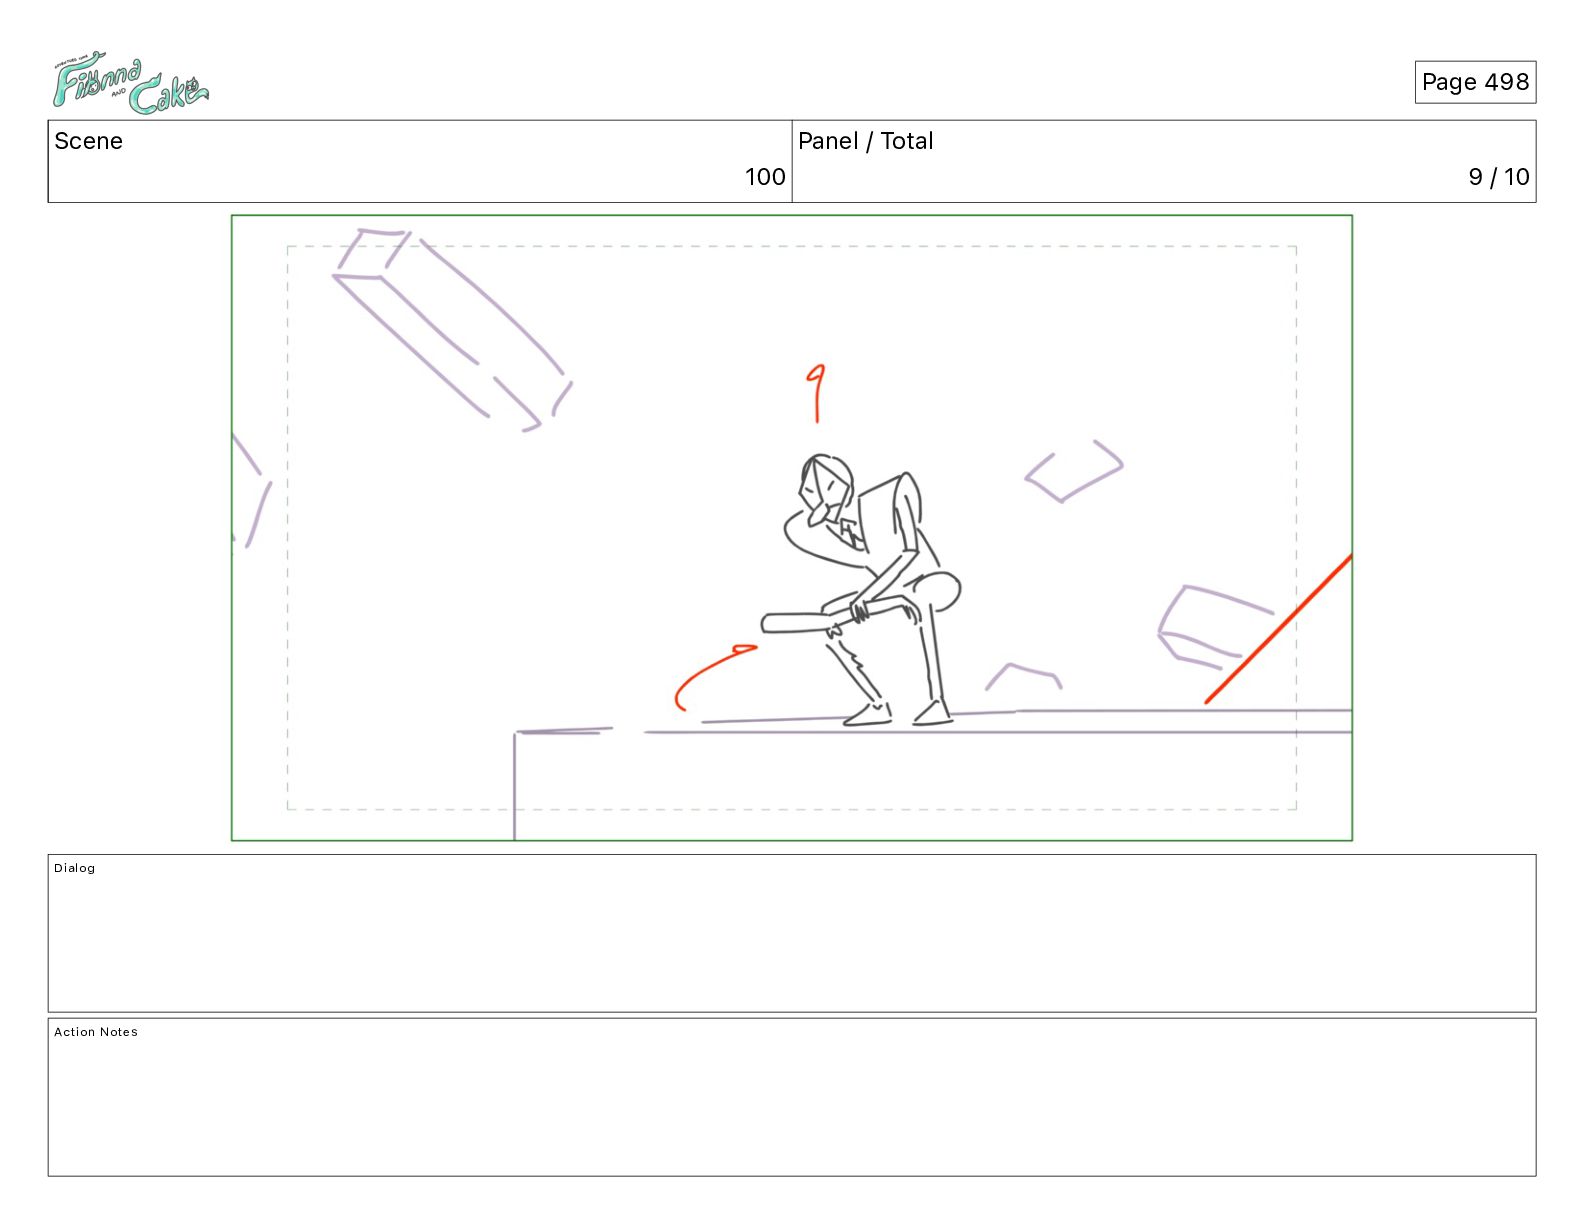This screenshot has height=1224, width=1584.
Task: Click the red number 9 annotation
Action: [x=817, y=393]
